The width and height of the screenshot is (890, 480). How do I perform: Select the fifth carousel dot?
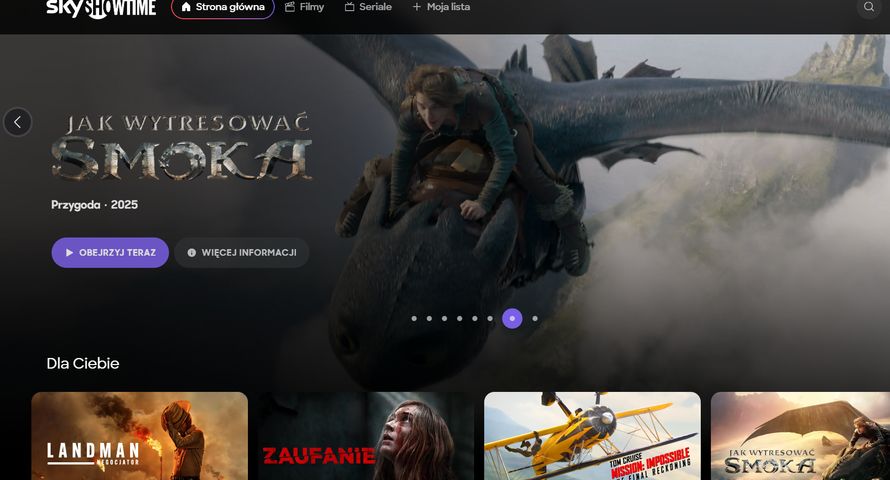pos(475,318)
